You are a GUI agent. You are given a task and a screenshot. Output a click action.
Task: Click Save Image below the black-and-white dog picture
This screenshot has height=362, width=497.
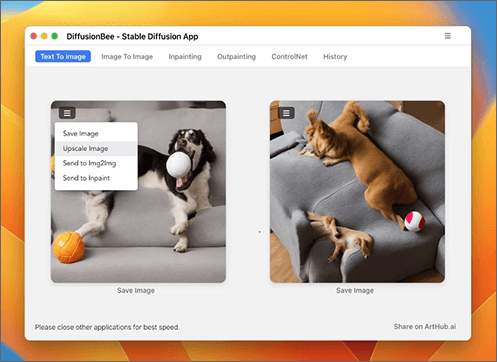[136, 290]
